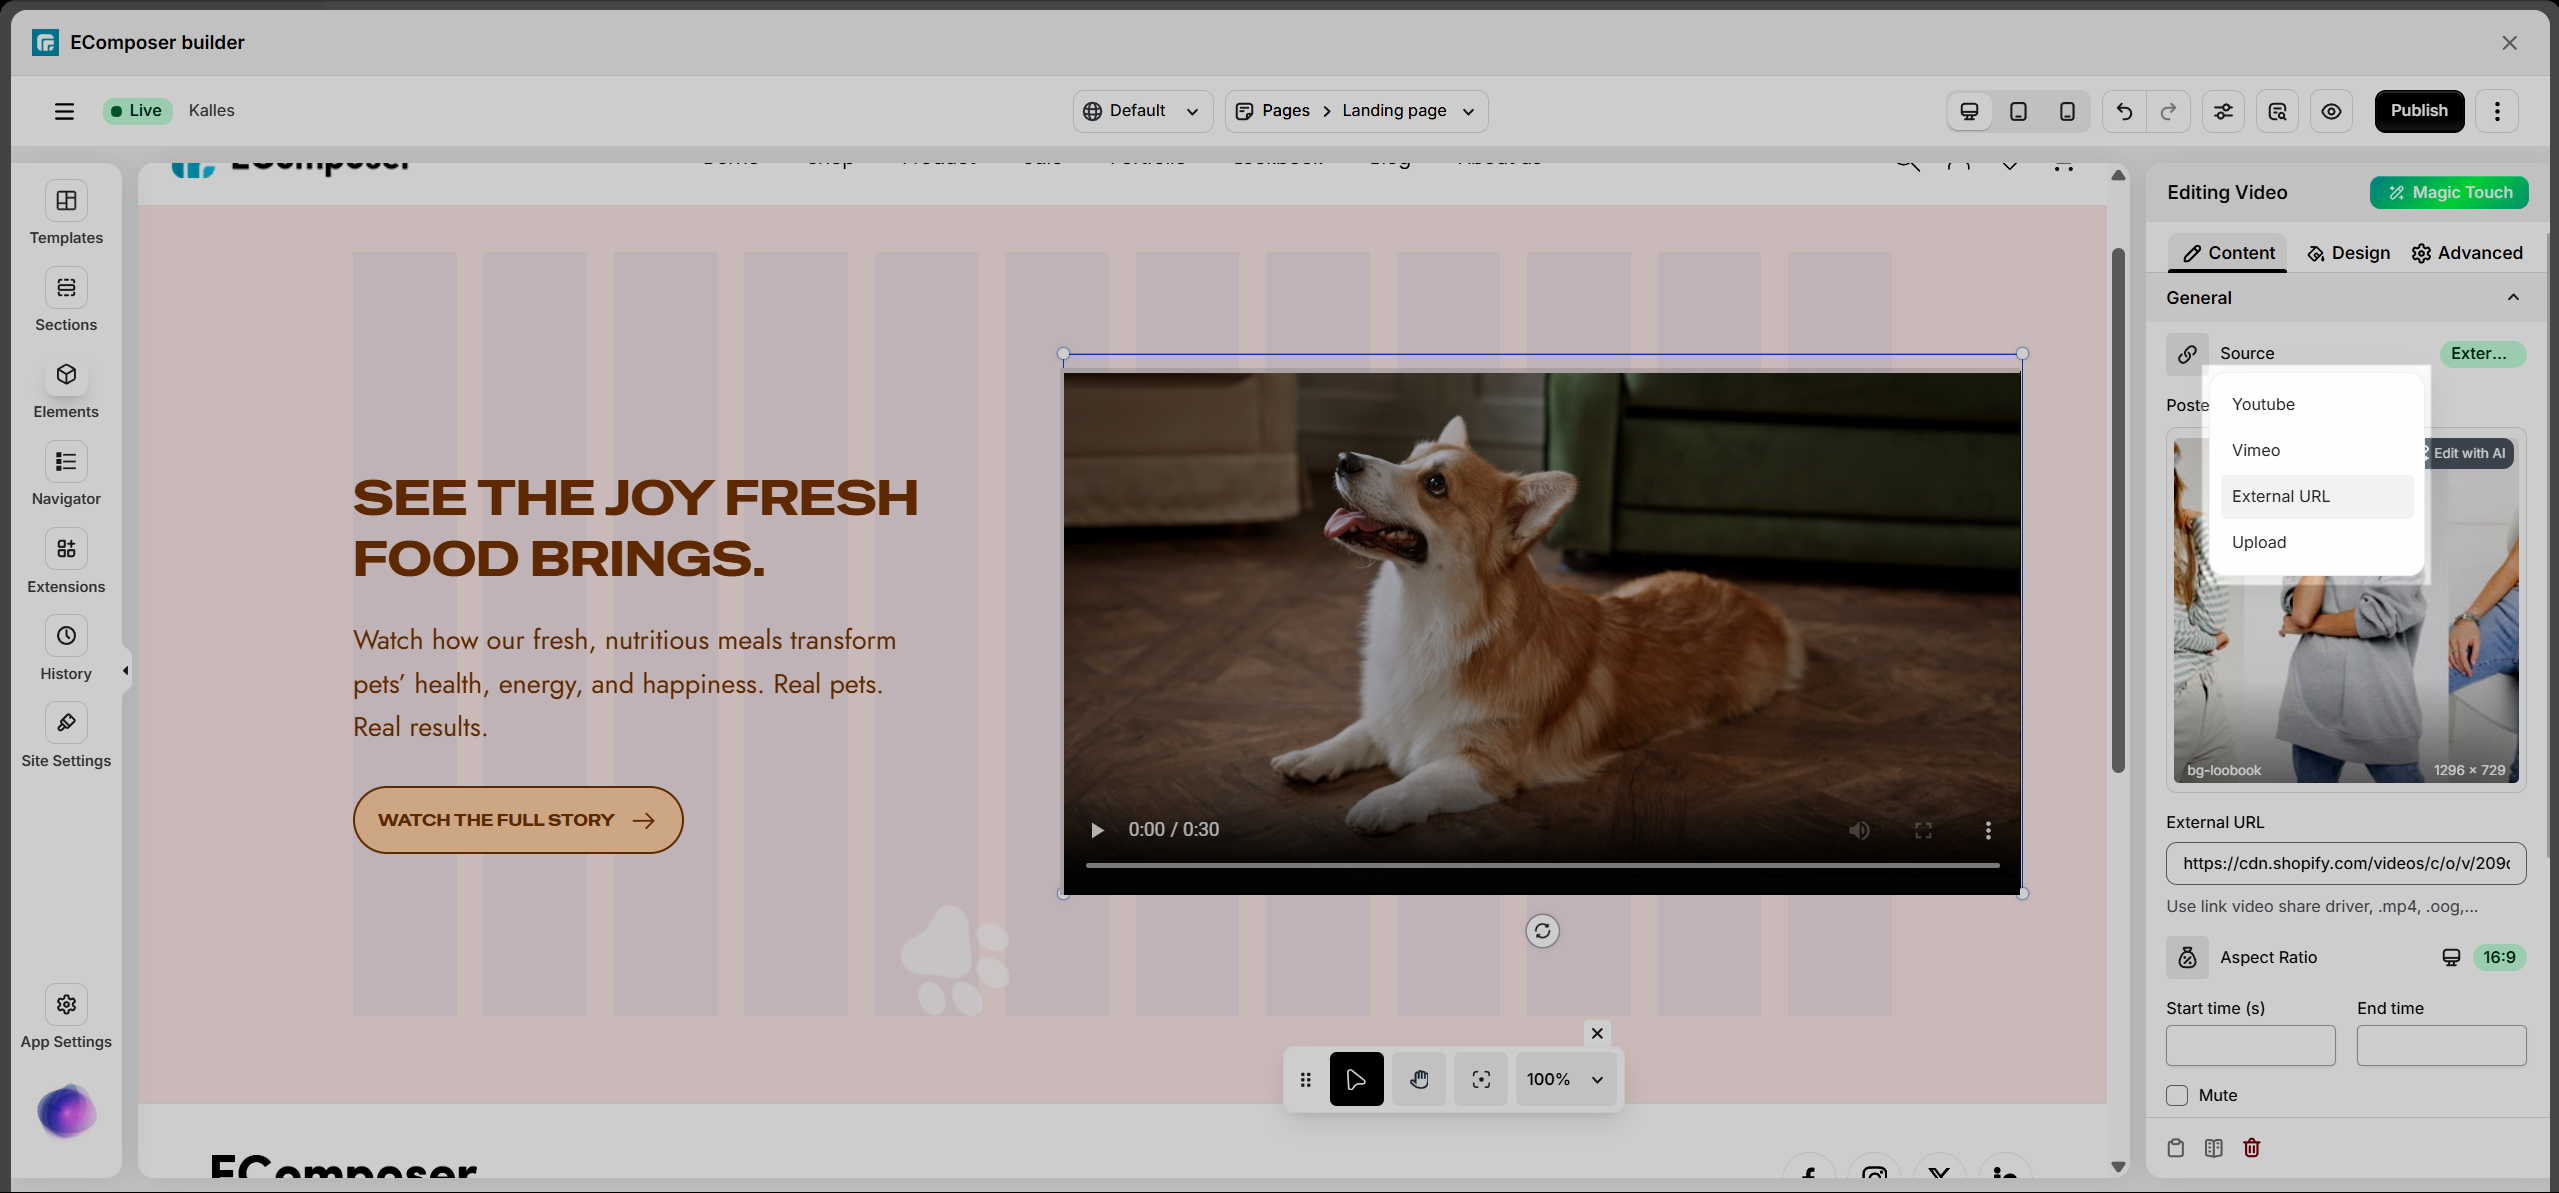Click the External URL input field
Viewport: 2559px width, 1193px height.
click(2345, 863)
